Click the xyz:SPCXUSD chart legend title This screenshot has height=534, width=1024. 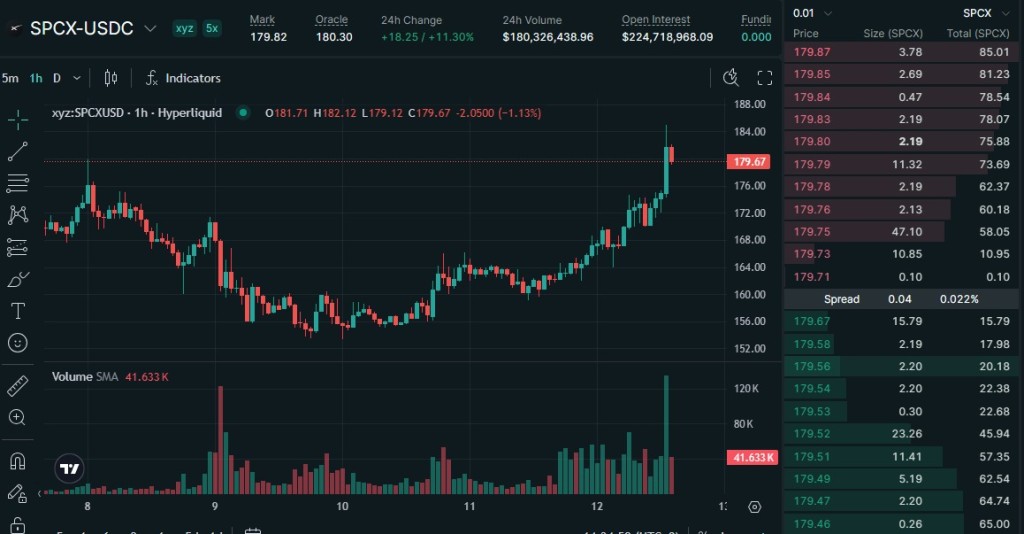coord(137,113)
